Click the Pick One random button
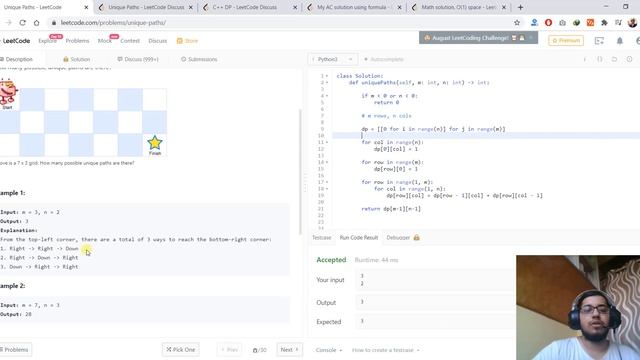Image resolution: width=640 pixels, height=360 pixels. (181, 350)
